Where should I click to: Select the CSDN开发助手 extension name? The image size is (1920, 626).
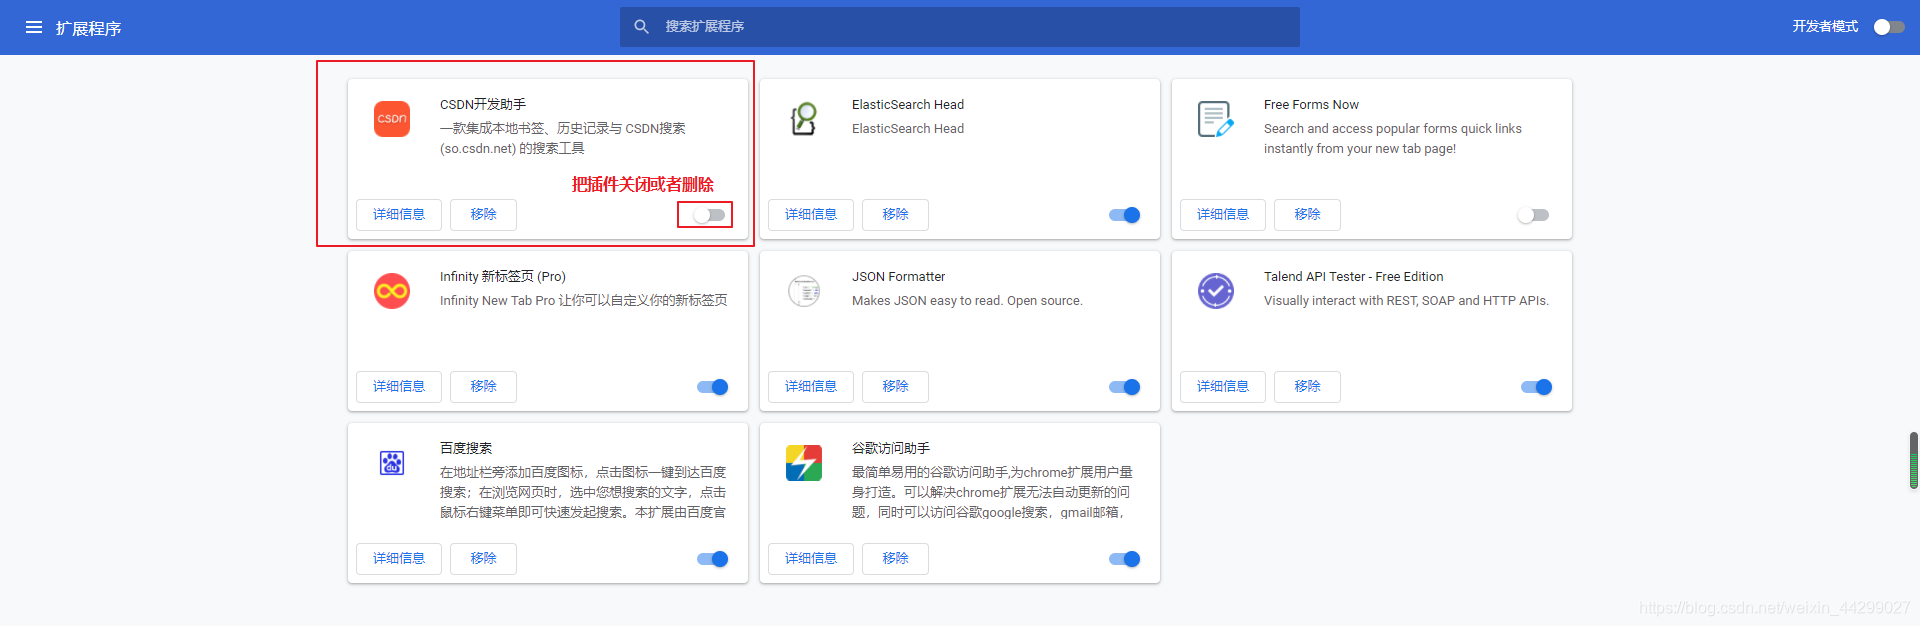pyautogui.click(x=483, y=105)
